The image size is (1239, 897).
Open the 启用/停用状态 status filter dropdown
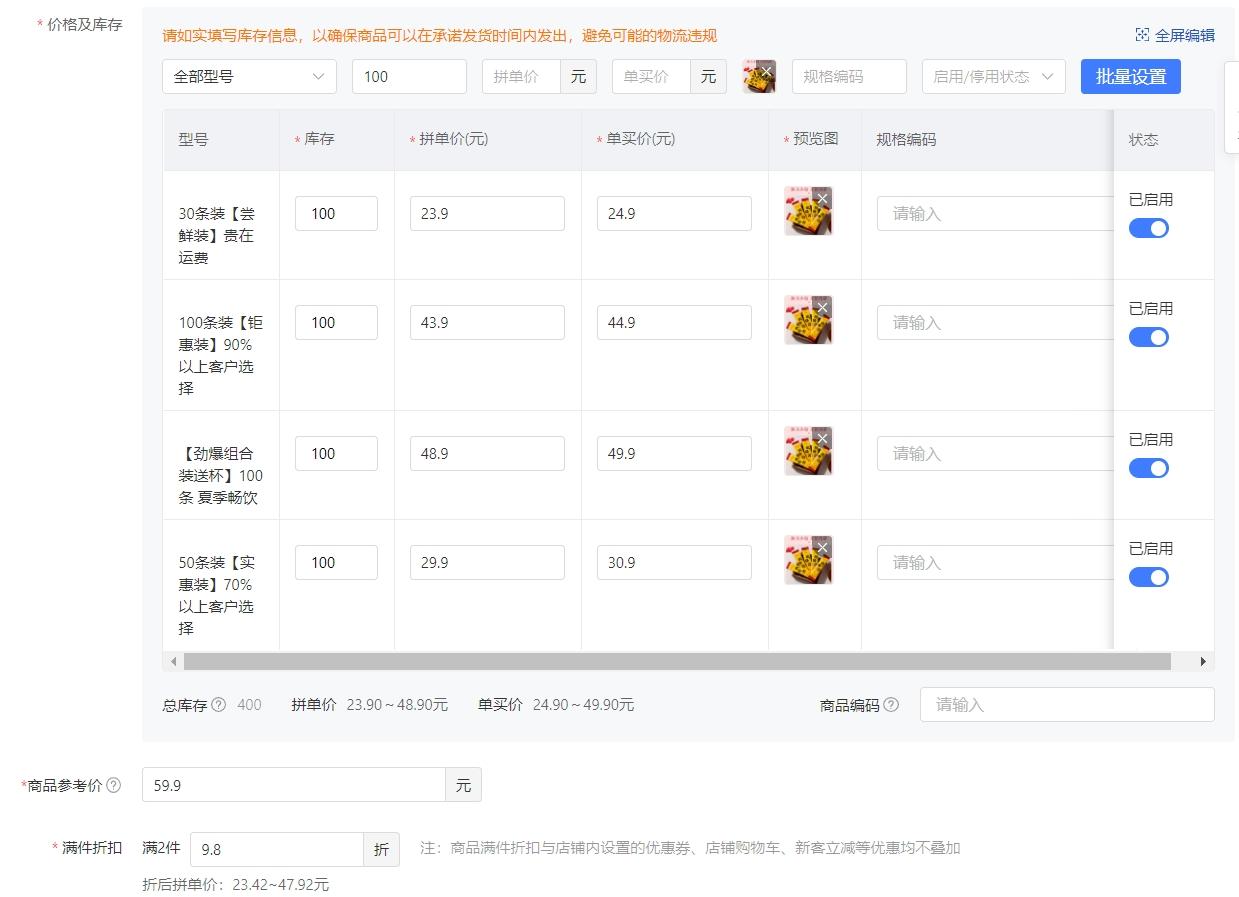pyautogui.click(x=993, y=76)
